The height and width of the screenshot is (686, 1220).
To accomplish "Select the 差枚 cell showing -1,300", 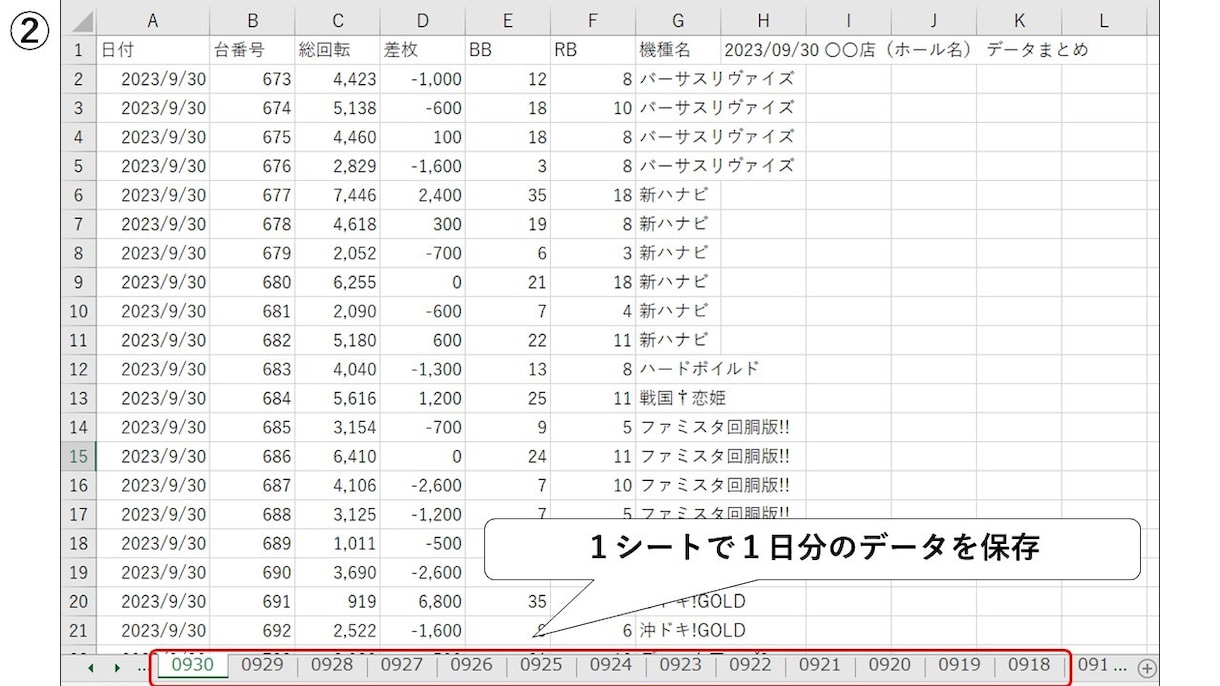I will coord(423,369).
